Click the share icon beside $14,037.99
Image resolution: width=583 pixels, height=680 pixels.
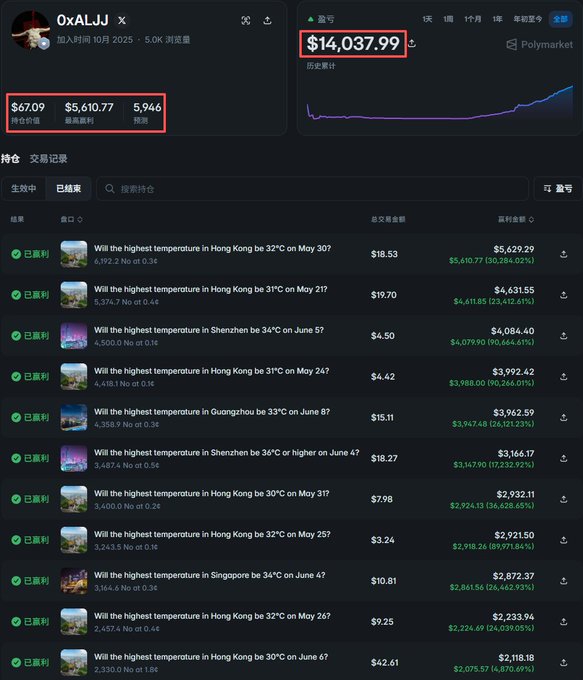pyautogui.click(x=412, y=43)
